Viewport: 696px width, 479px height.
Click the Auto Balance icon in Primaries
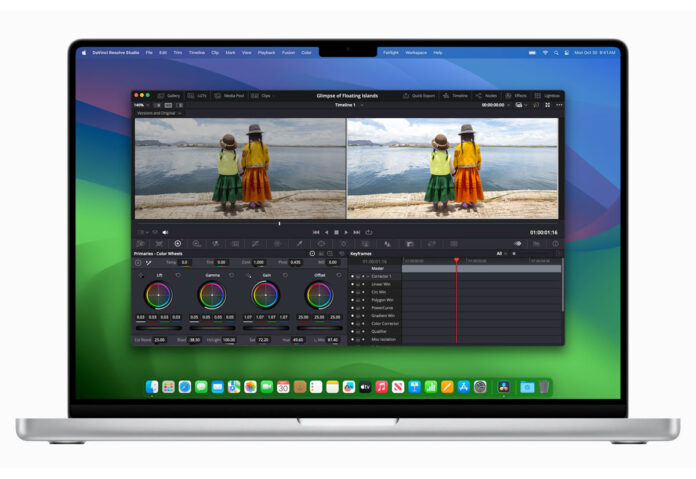tap(138, 263)
